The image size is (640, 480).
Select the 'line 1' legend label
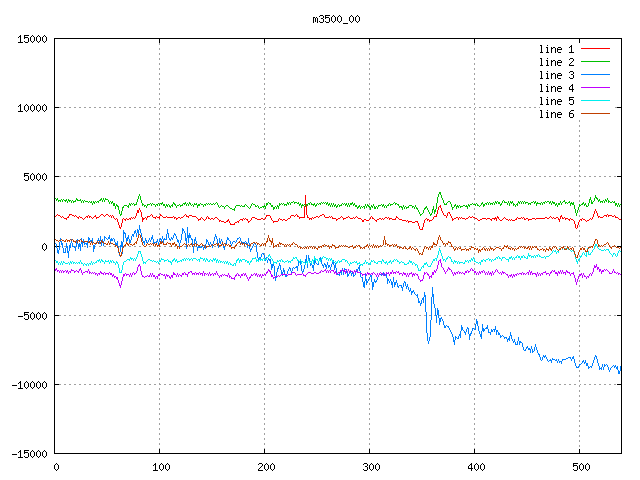click(556, 49)
